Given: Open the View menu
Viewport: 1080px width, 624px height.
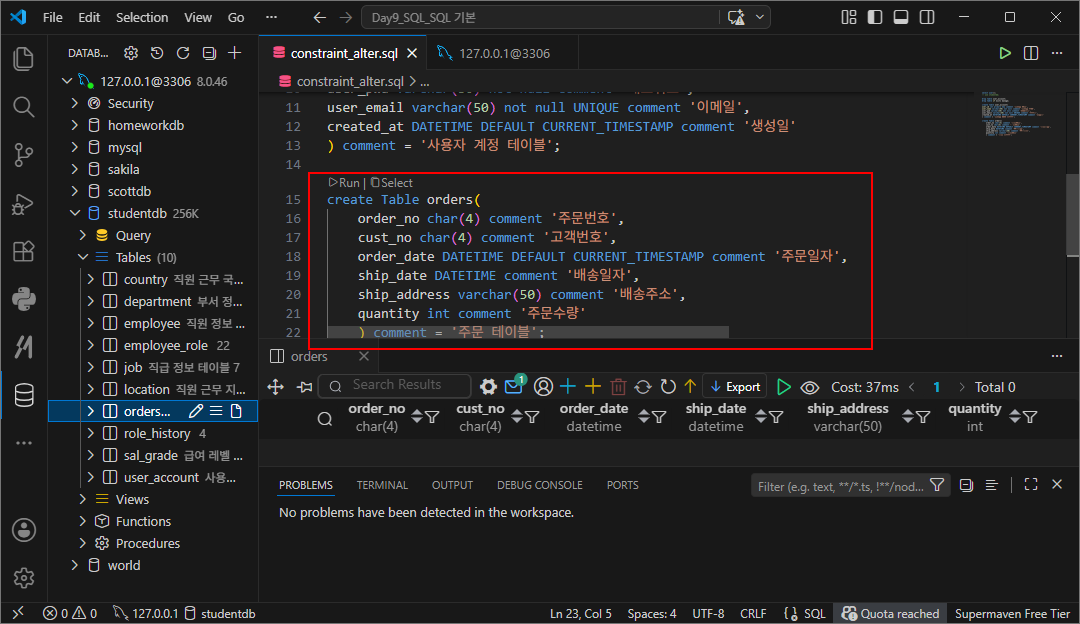Looking at the screenshot, I should [x=198, y=17].
